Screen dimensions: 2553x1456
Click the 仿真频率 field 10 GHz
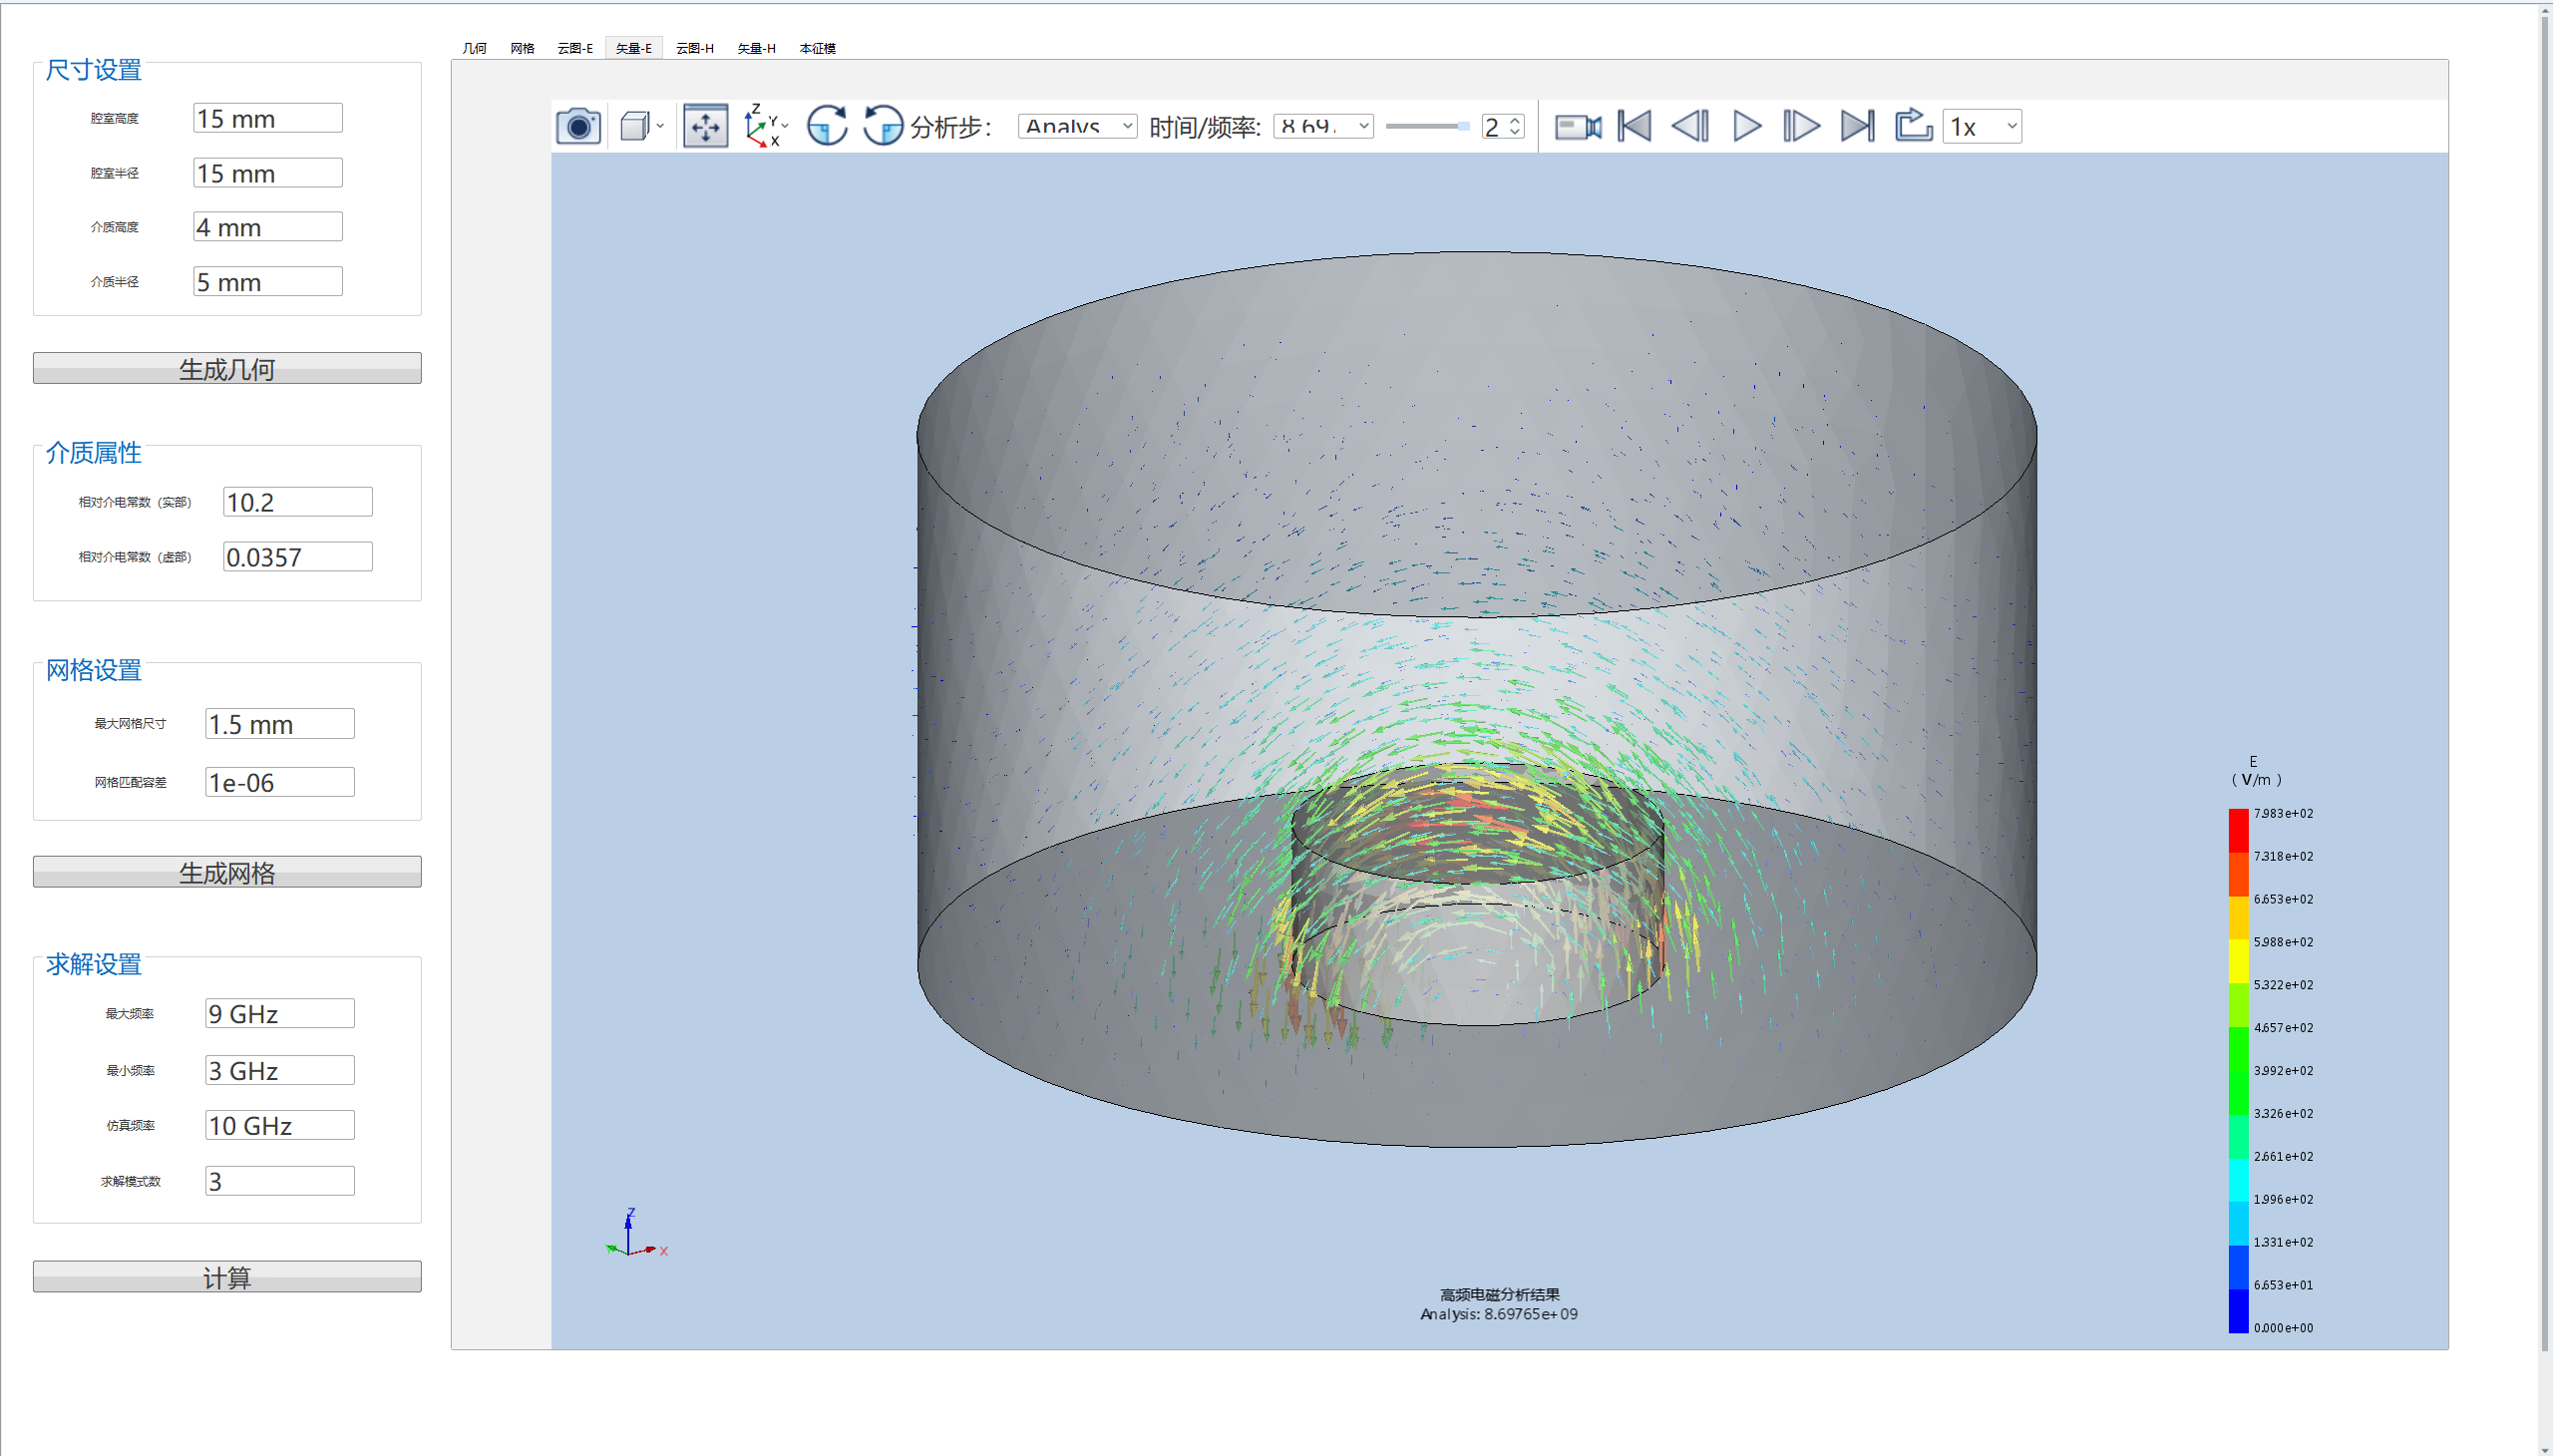pyautogui.click(x=280, y=1126)
